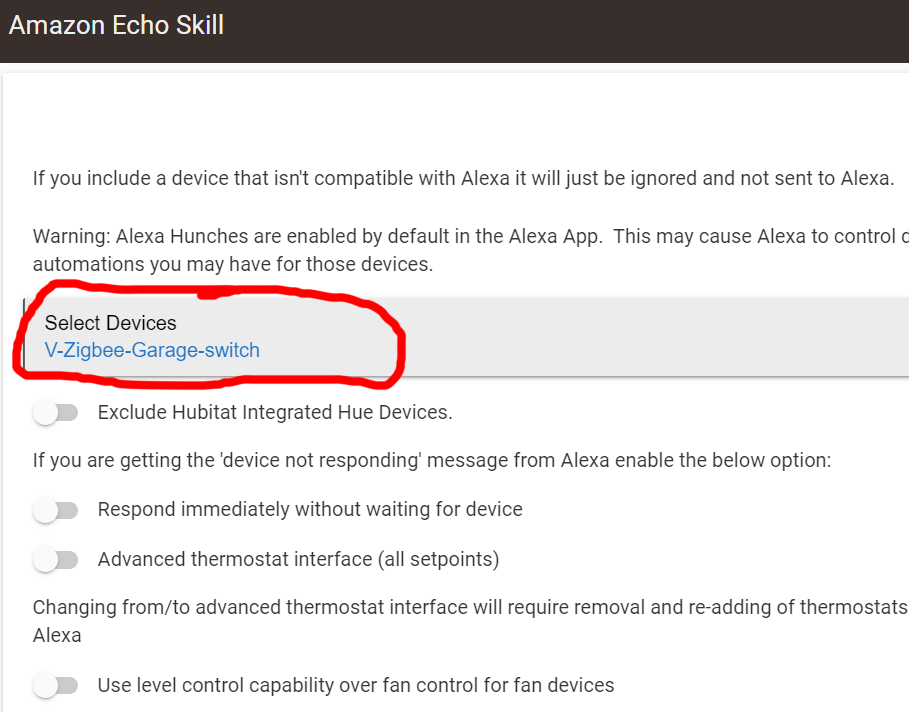Click the 'Use level control capability' label text
Image resolution: width=909 pixels, height=712 pixels.
355,686
